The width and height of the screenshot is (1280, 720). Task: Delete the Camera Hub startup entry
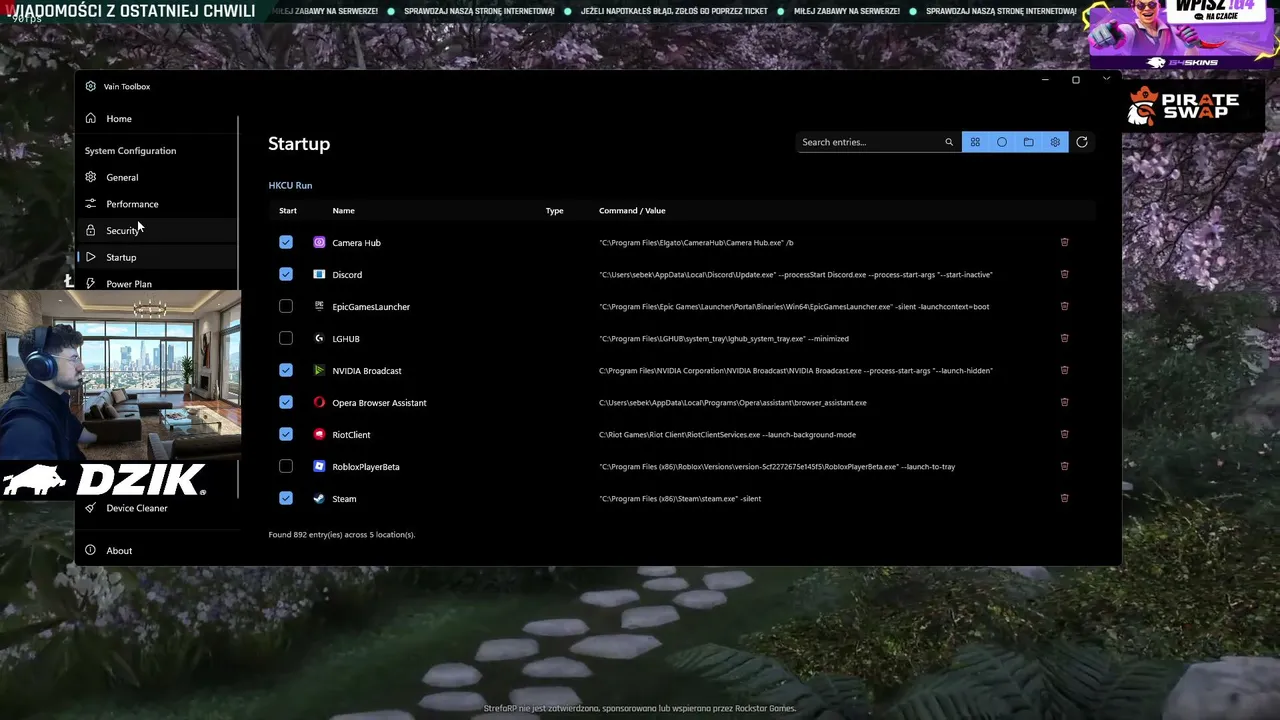point(1064,242)
